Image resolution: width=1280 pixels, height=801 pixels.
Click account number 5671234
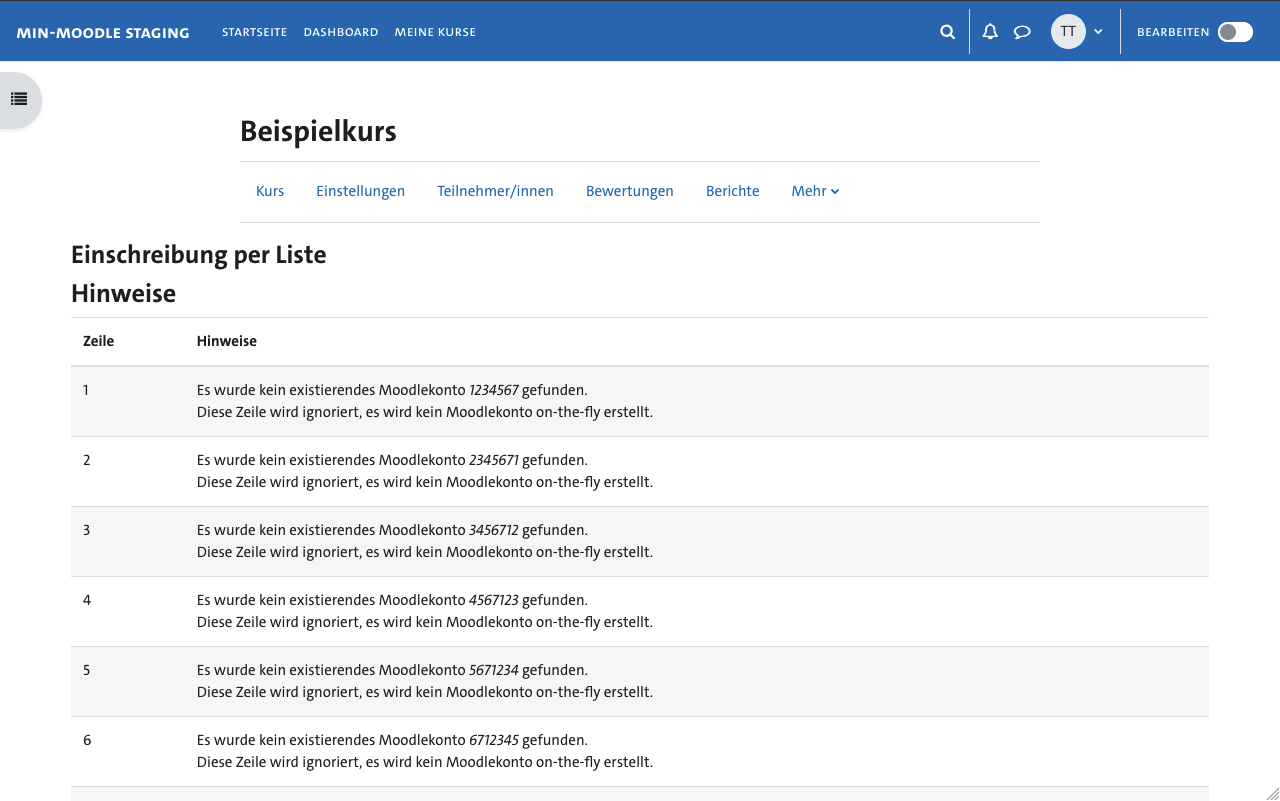pyautogui.click(x=494, y=670)
